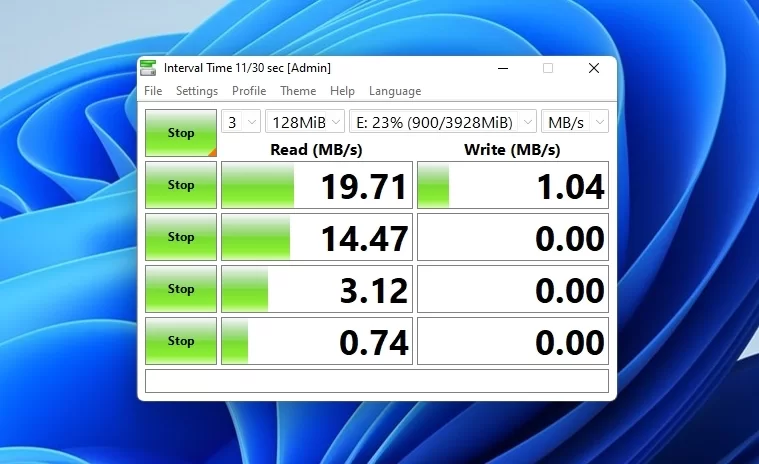759x464 pixels.
Task: Minimize the CrystalDiskMark window
Action: (501, 68)
